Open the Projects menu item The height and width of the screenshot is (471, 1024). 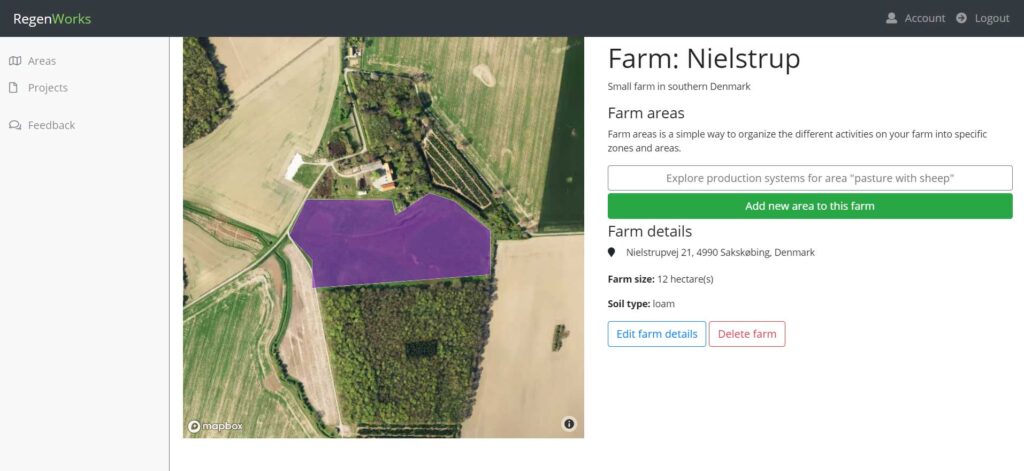[48, 88]
